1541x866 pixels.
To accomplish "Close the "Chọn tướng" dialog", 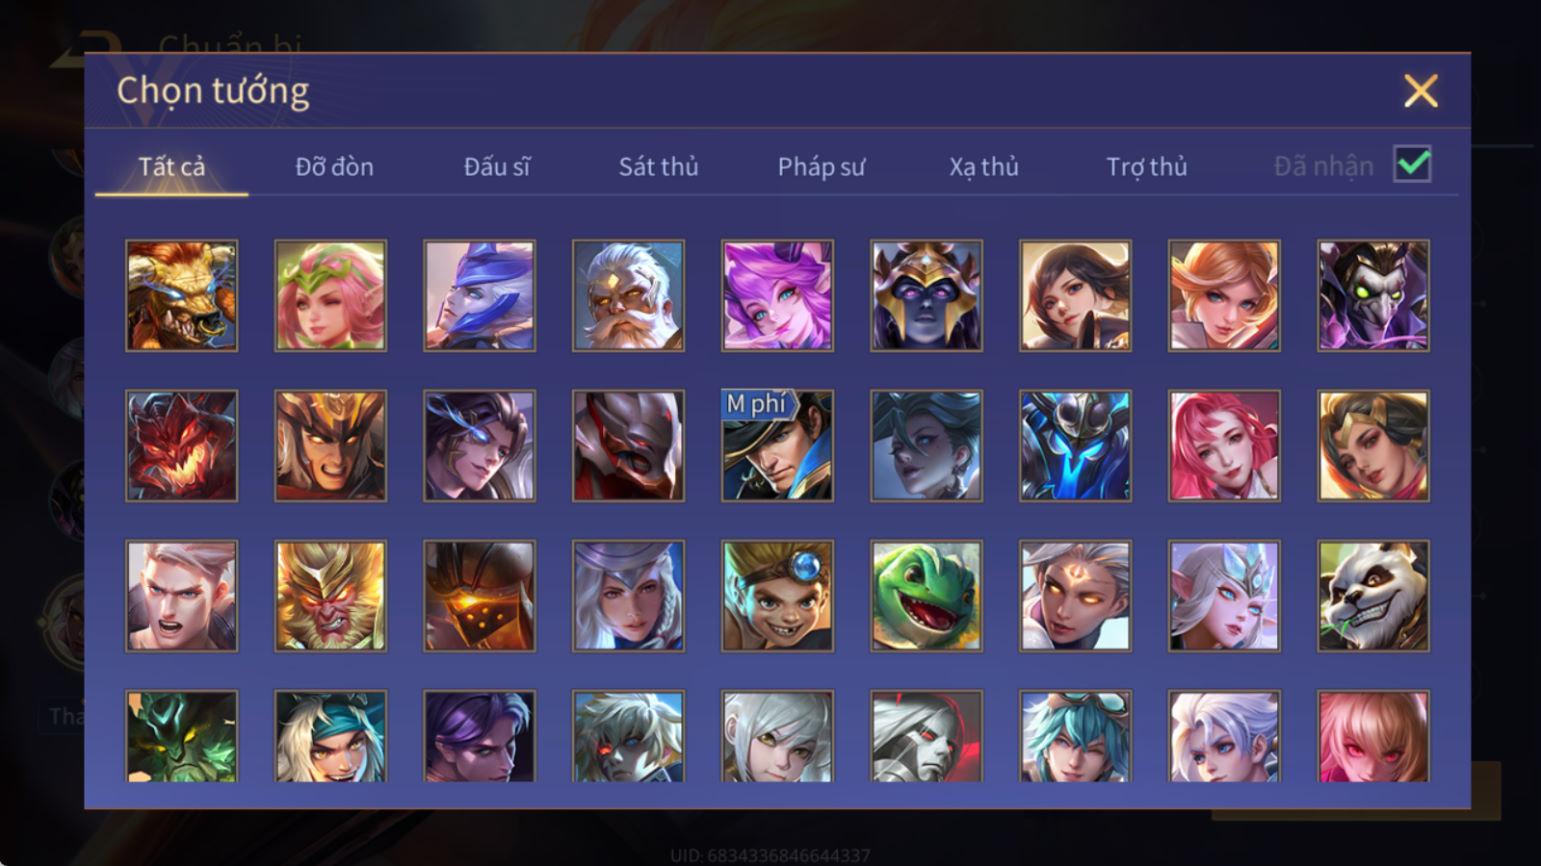I will [1420, 91].
